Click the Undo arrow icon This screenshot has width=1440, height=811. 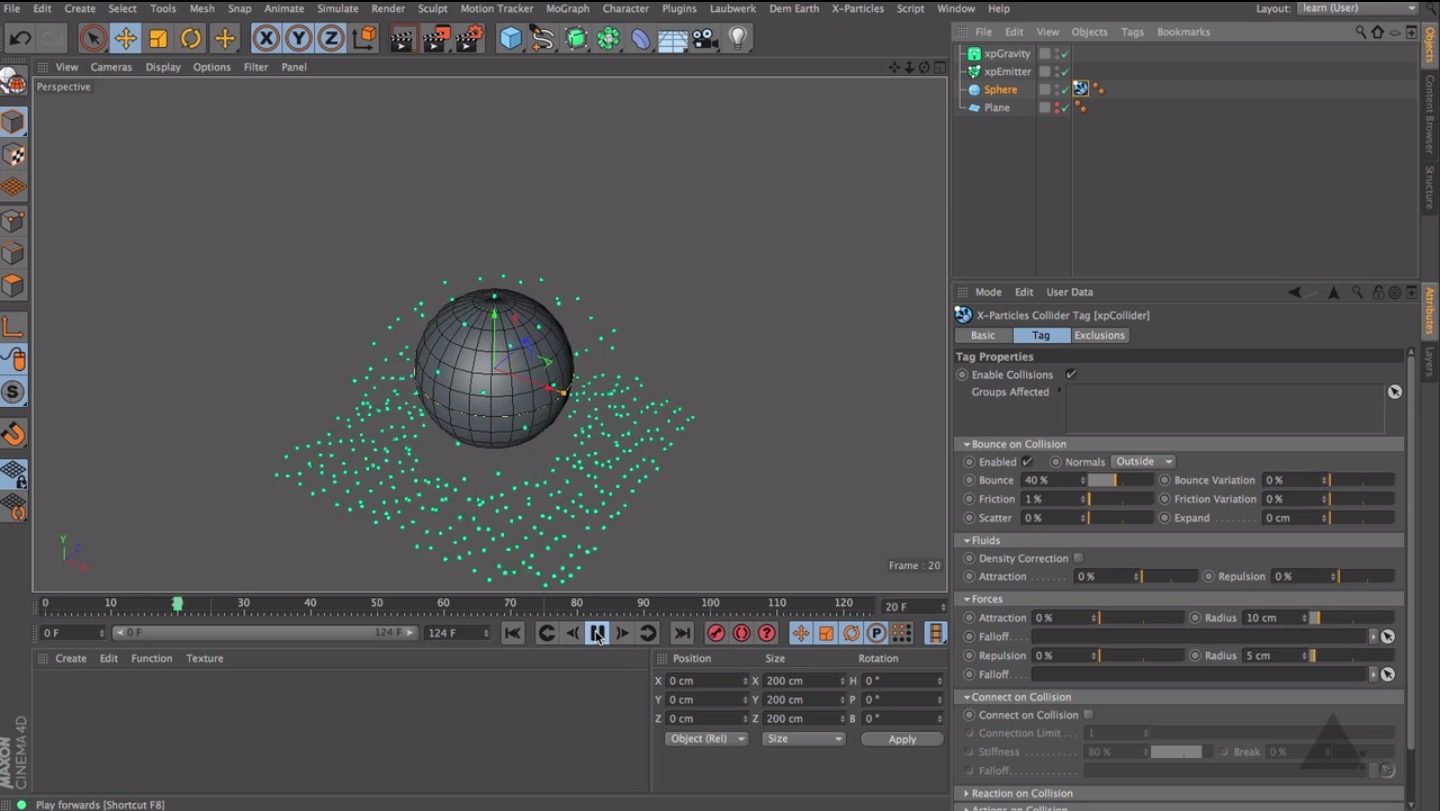pos(21,39)
